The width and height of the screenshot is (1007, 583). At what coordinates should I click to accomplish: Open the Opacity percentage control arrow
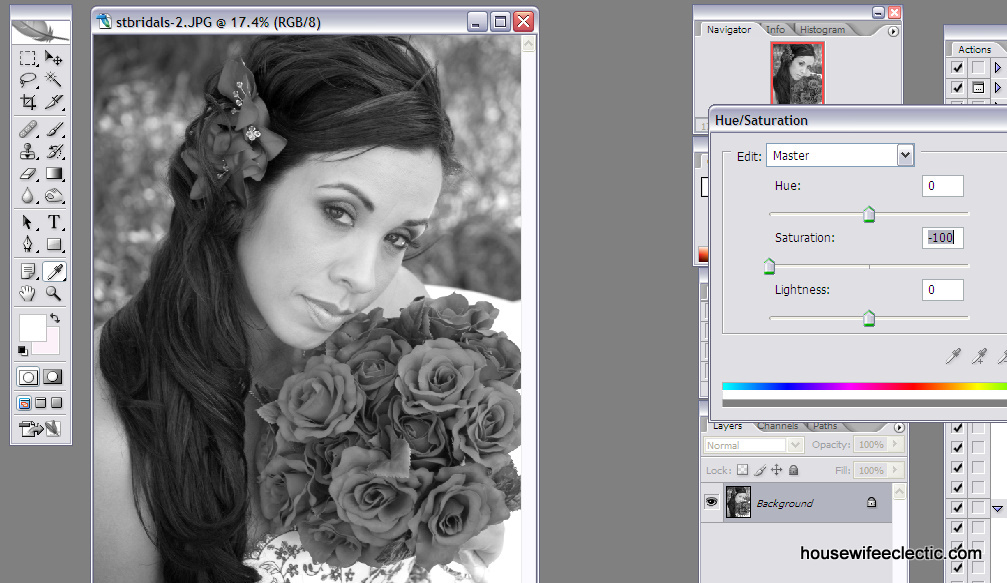(x=894, y=444)
